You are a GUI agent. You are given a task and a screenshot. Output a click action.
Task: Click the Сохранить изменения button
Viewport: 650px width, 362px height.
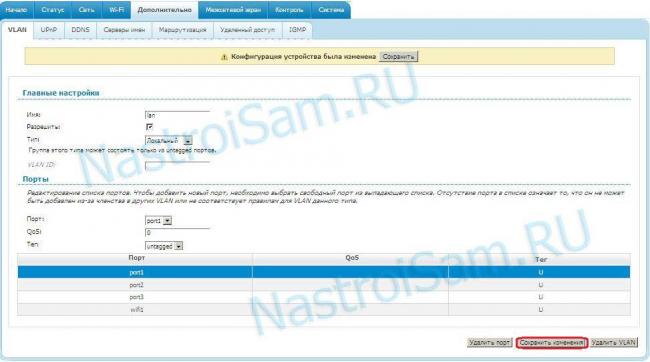point(552,343)
